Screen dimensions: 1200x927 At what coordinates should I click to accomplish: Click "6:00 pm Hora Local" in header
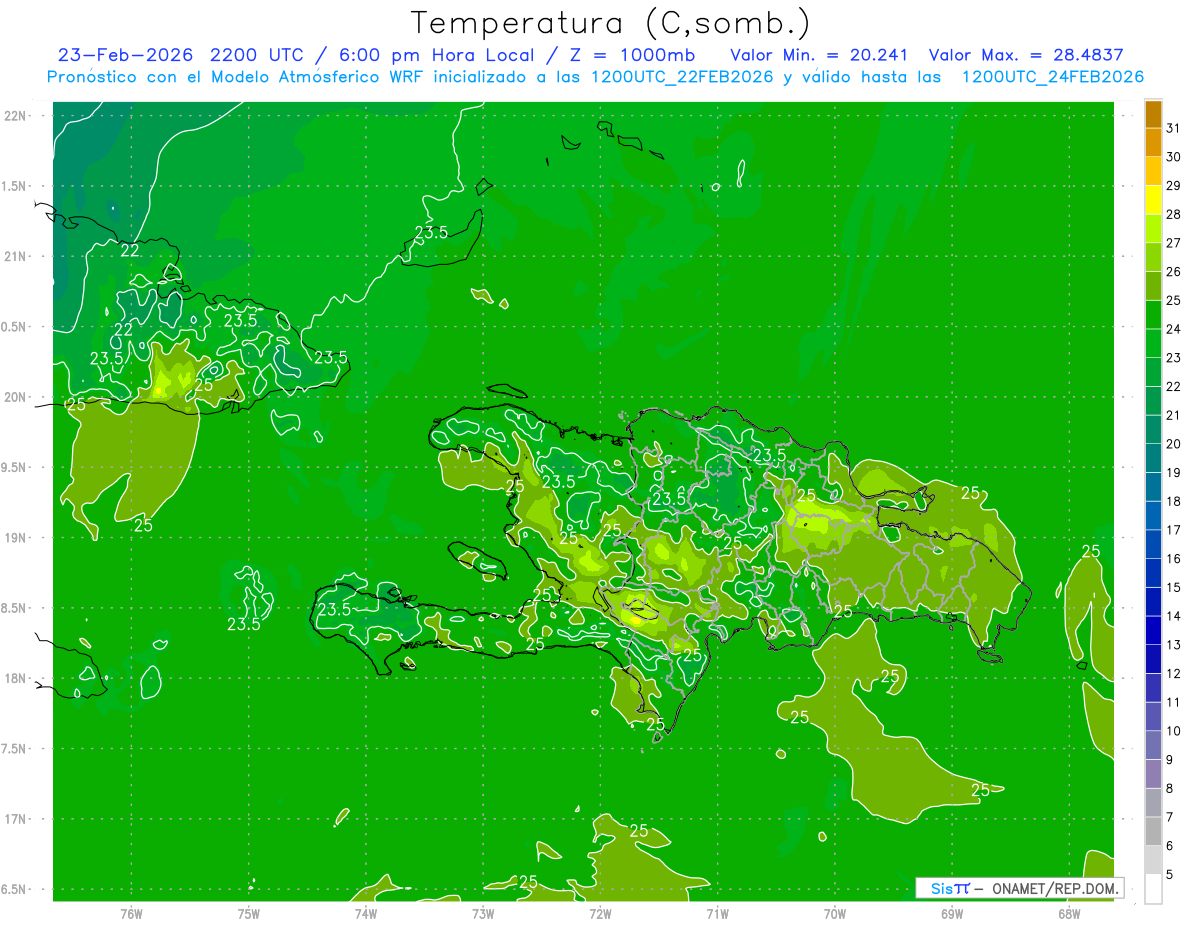click(x=435, y=55)
